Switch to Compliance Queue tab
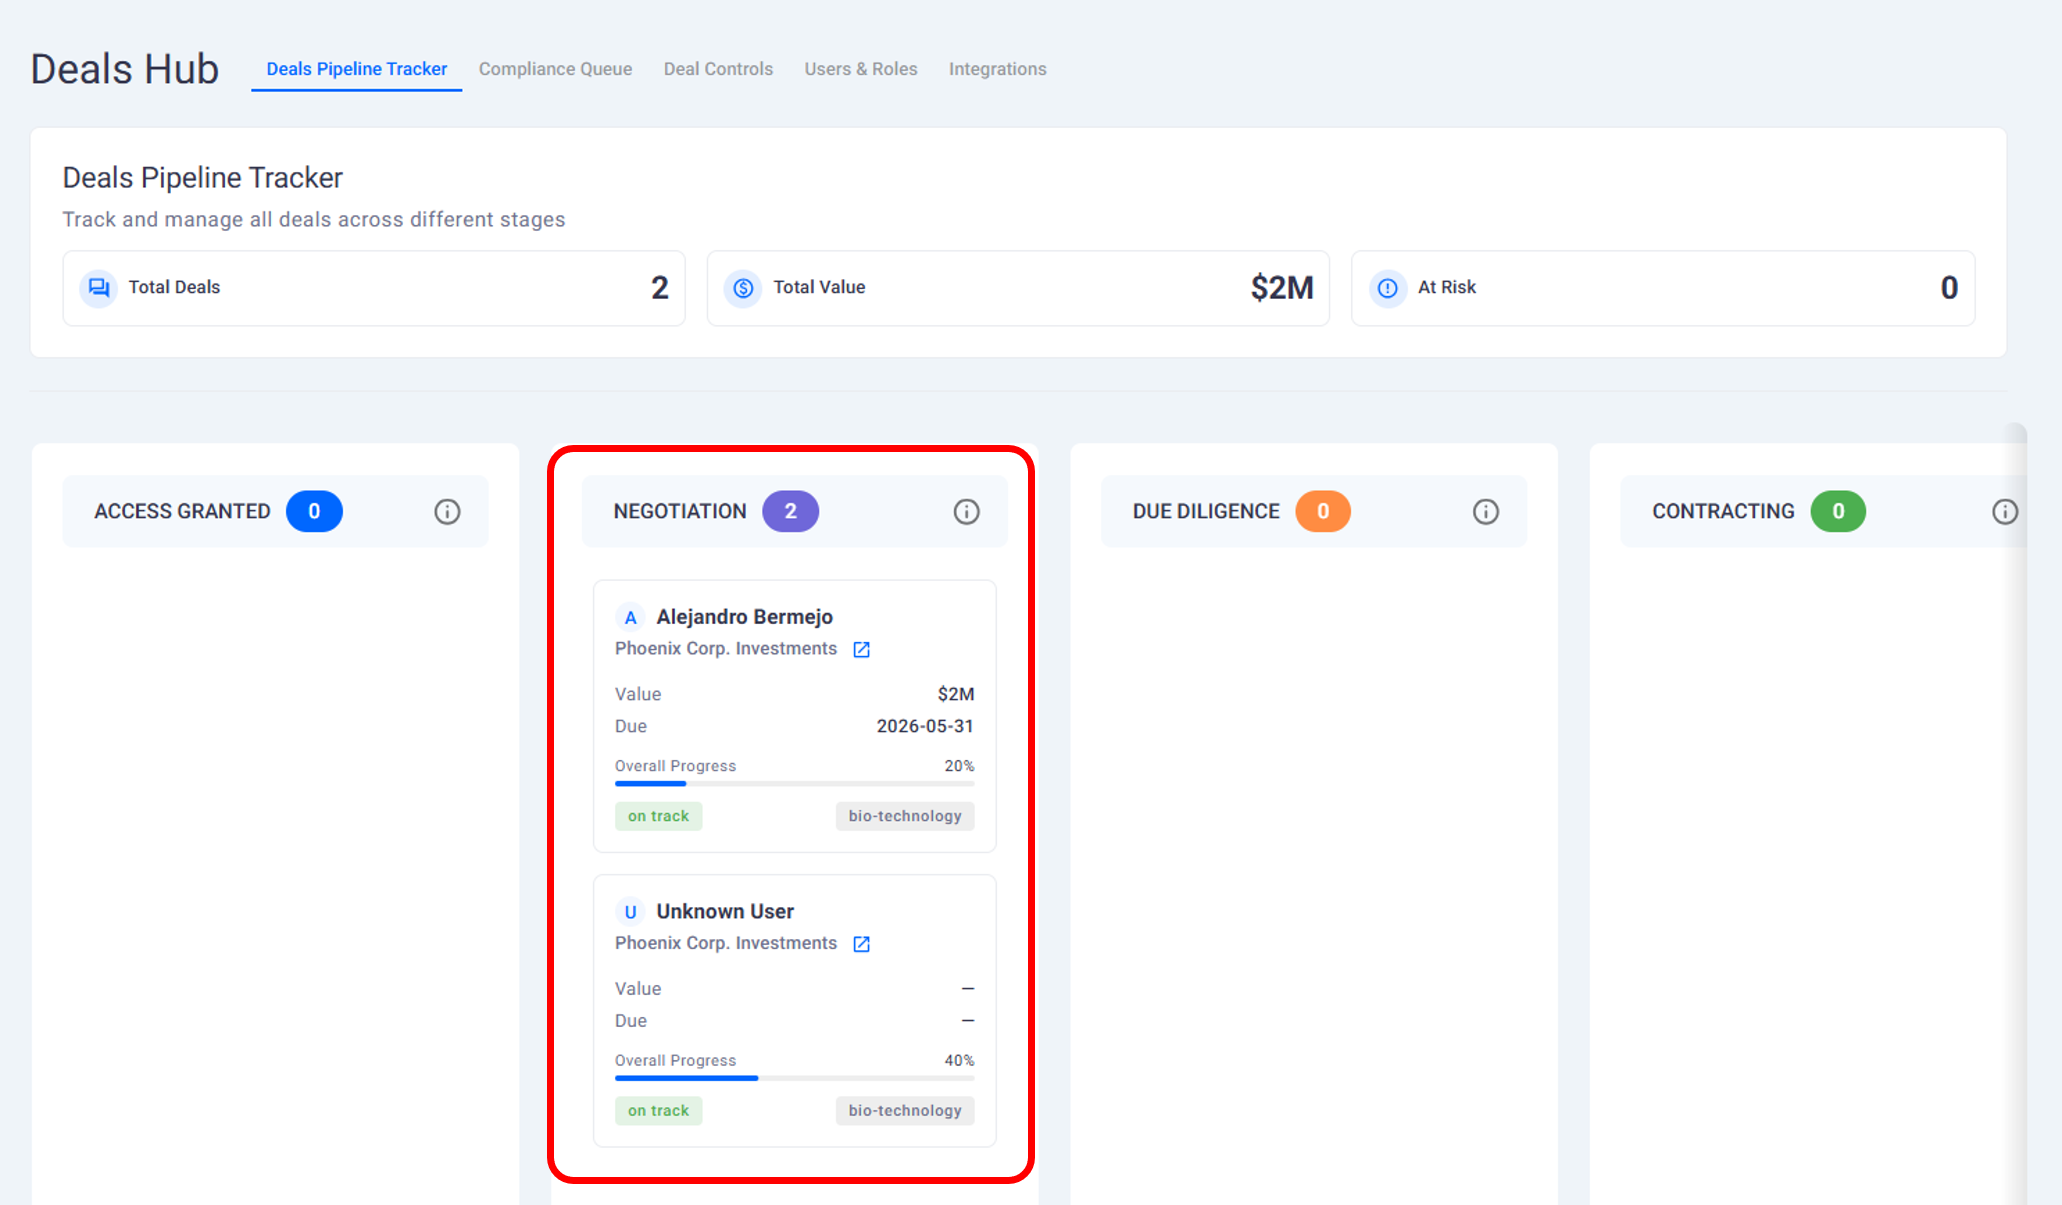The height and width of the screenshot is (1205, 2062). [555, 69]
